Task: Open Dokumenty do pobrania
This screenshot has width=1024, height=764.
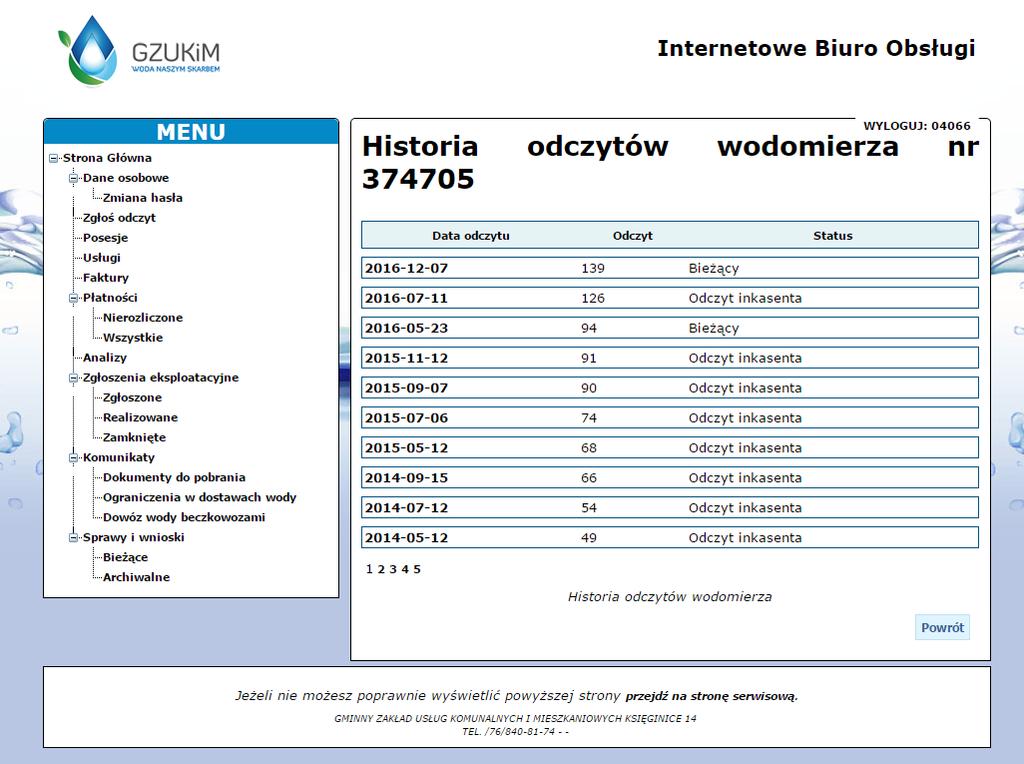Action: (x=174, y=477)
